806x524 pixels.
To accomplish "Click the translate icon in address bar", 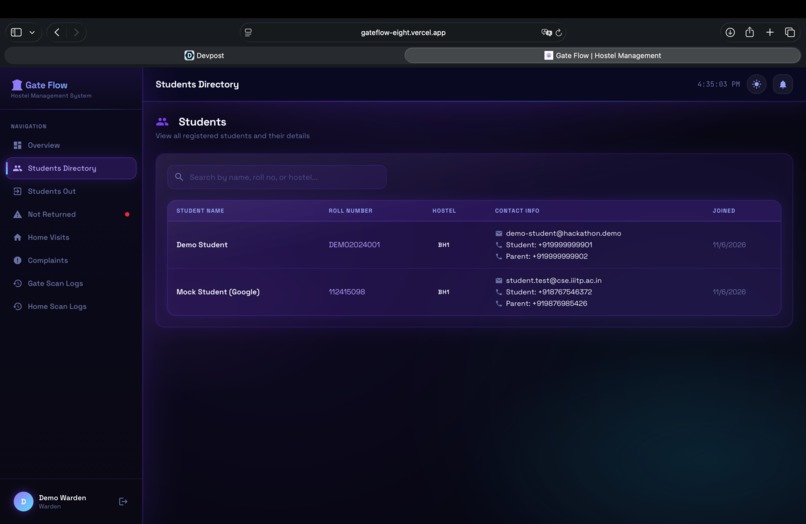I will (x=546, y=32).
